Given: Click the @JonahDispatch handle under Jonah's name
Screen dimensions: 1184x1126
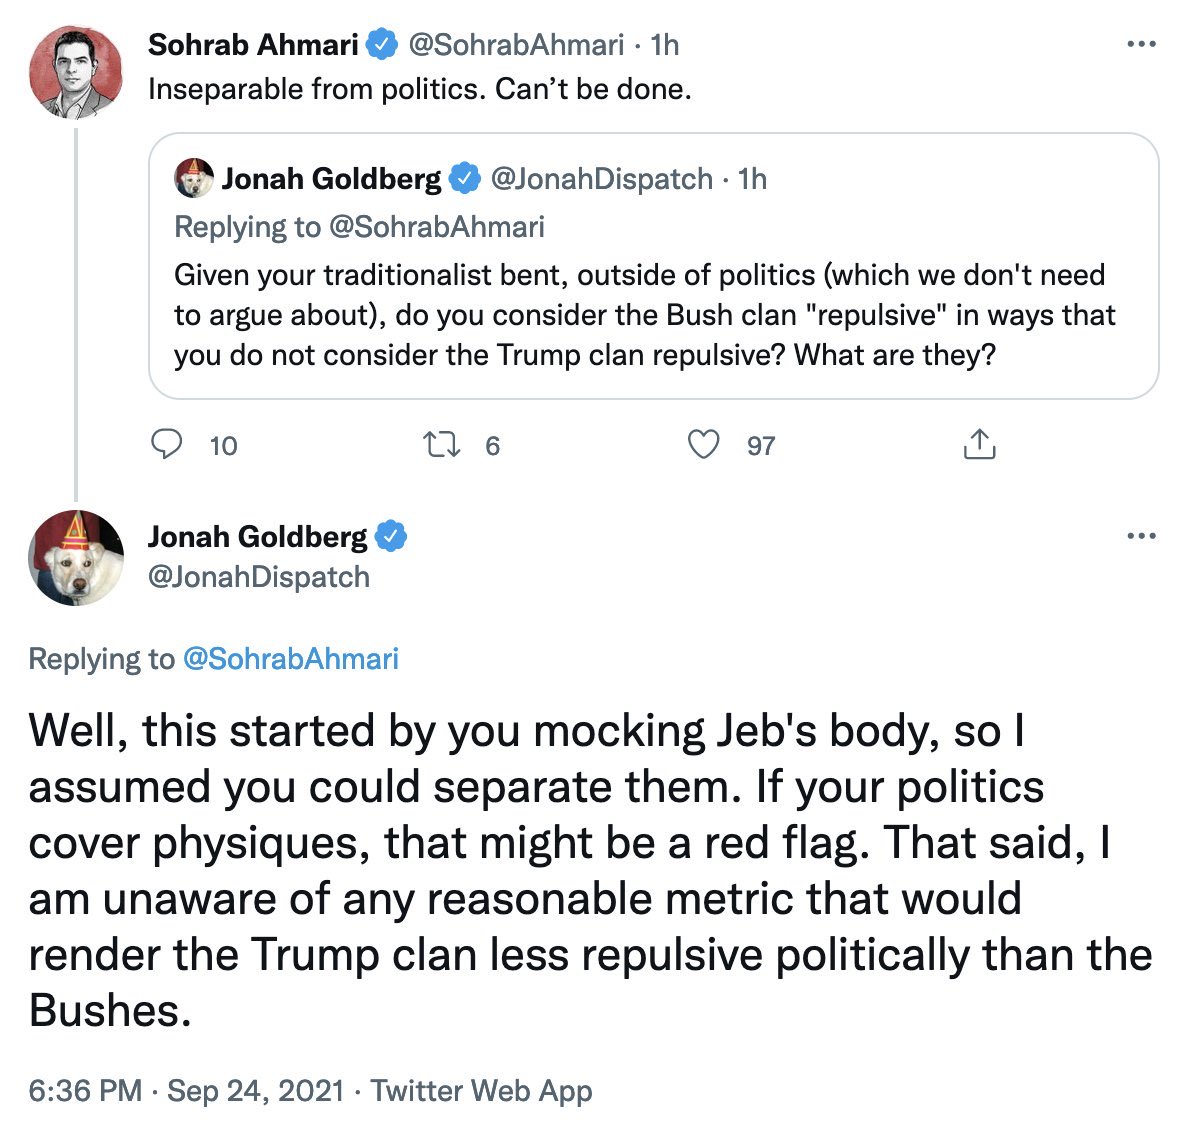Looking at the screenshot, I should pyautogui.click(x=258, y=577).
